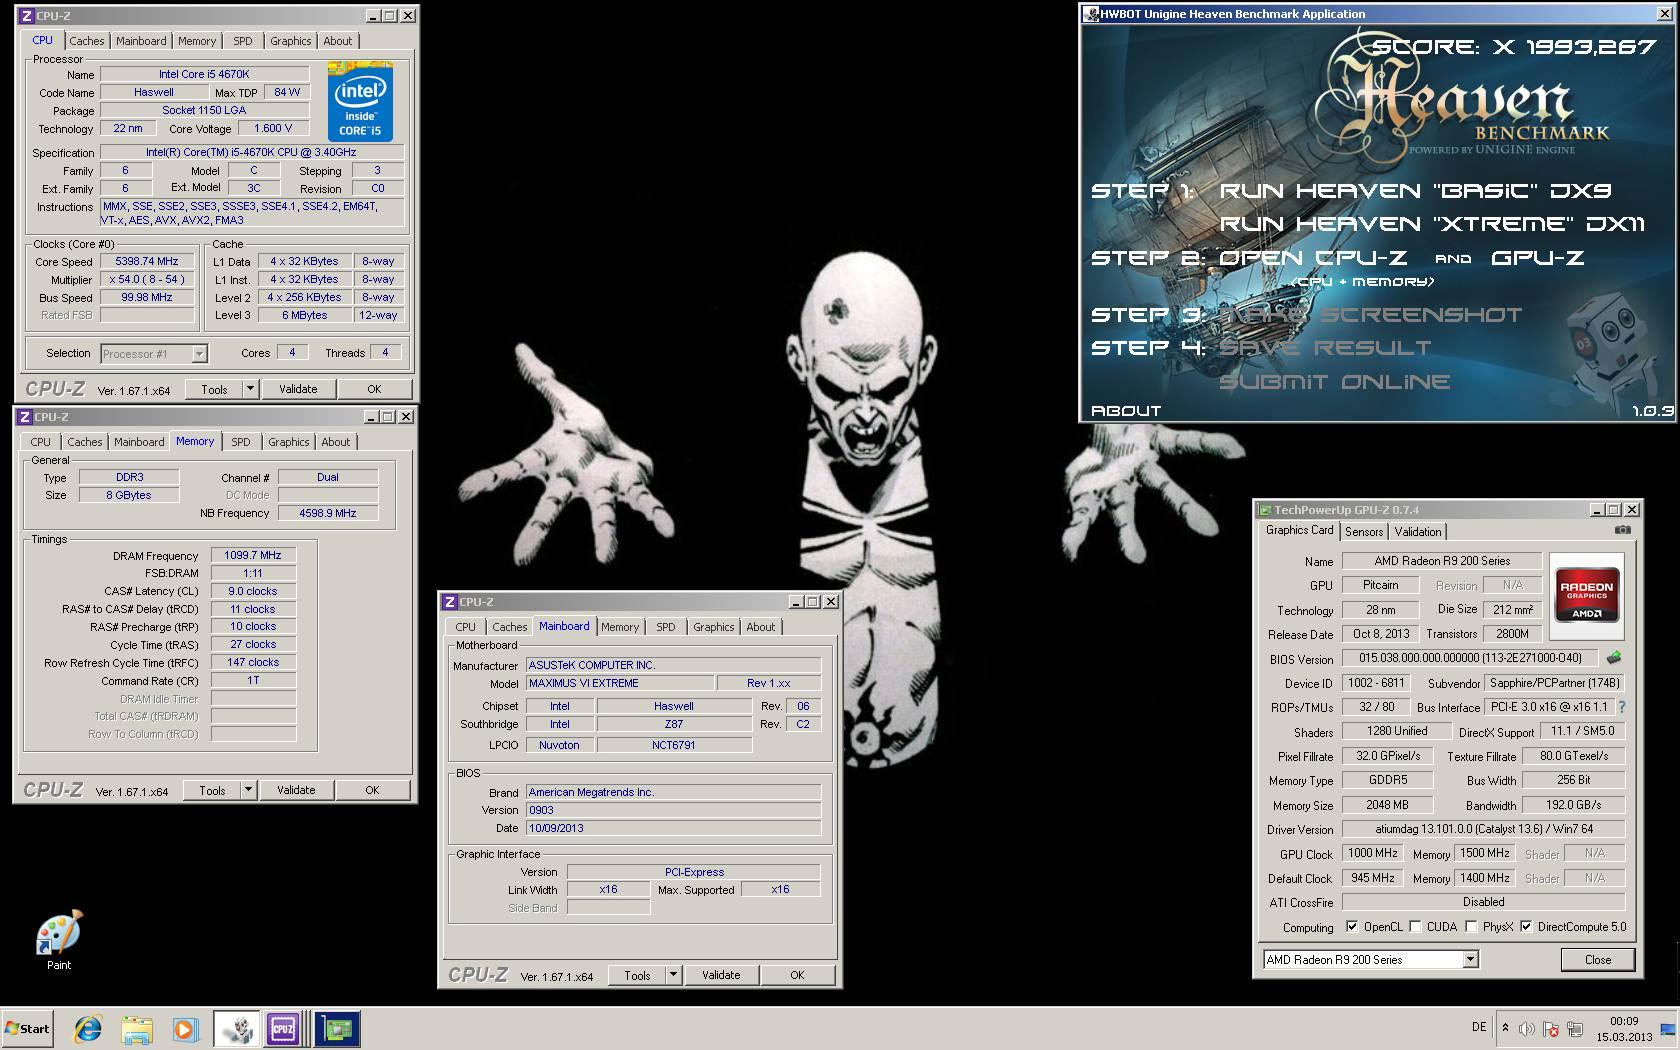
Task: Click the network icon in system tray
Action: click(1575, 1028)
